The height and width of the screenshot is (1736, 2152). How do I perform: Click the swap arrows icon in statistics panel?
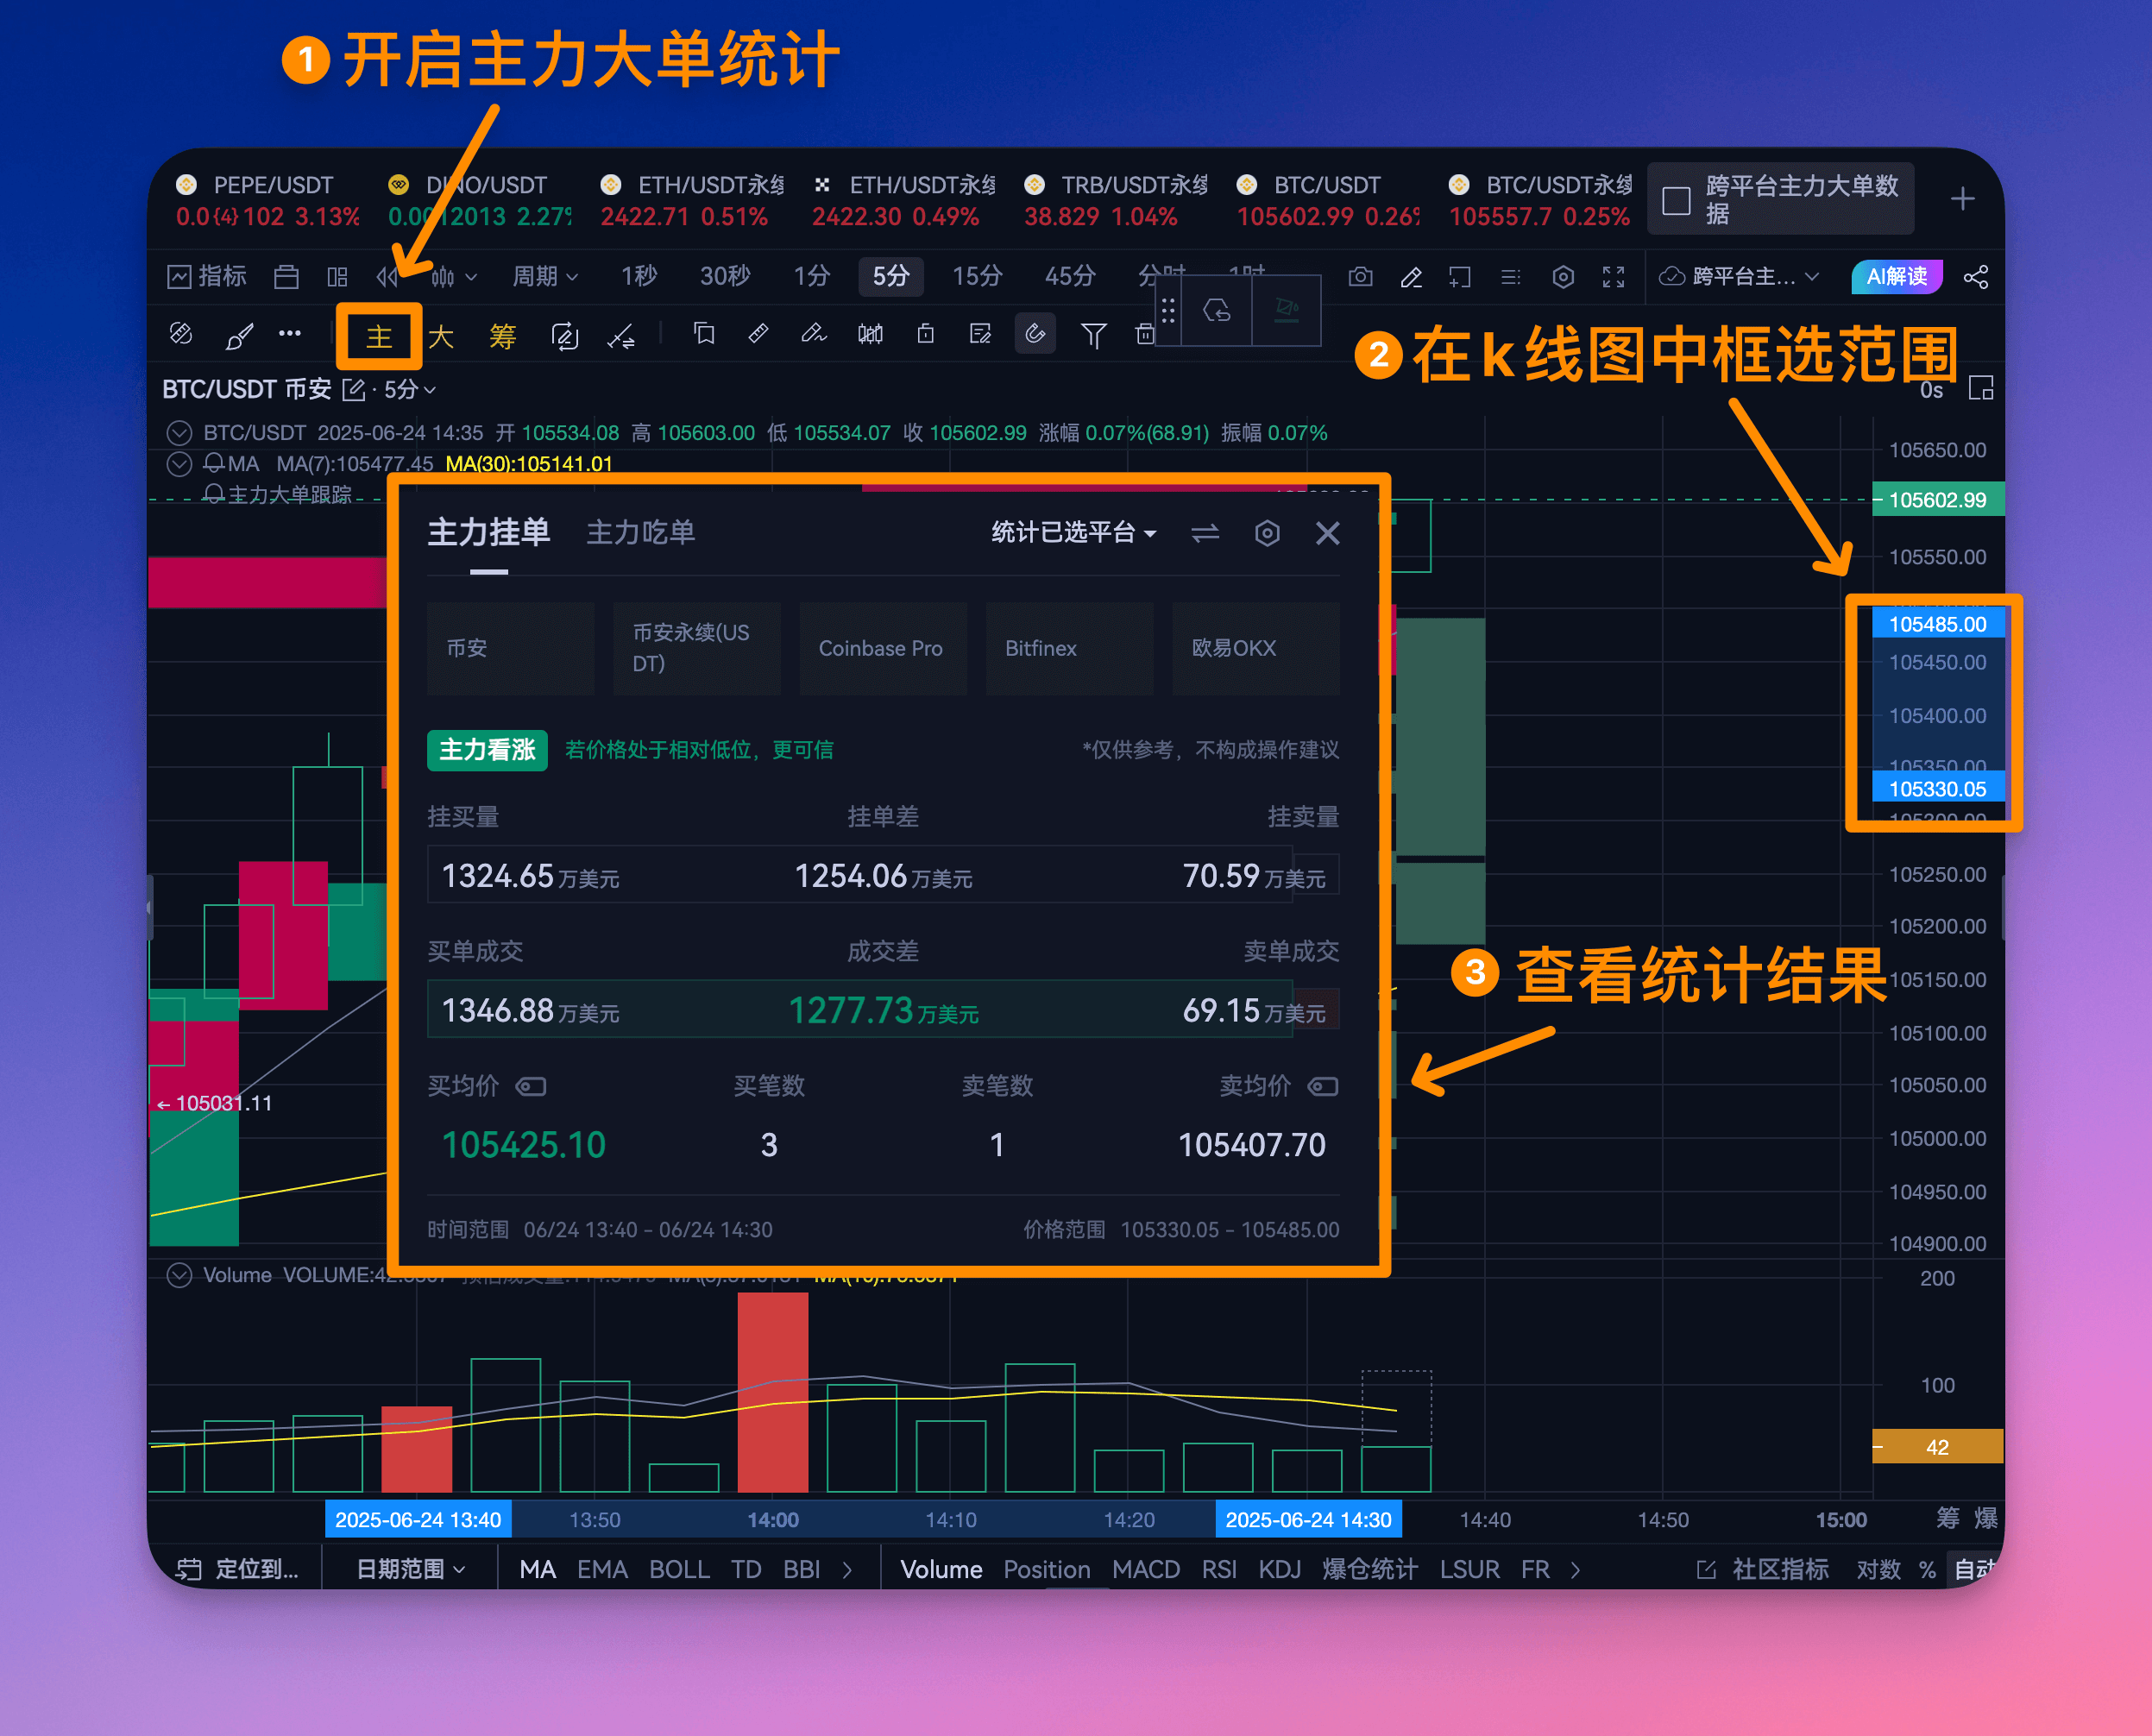point(1205,534)
